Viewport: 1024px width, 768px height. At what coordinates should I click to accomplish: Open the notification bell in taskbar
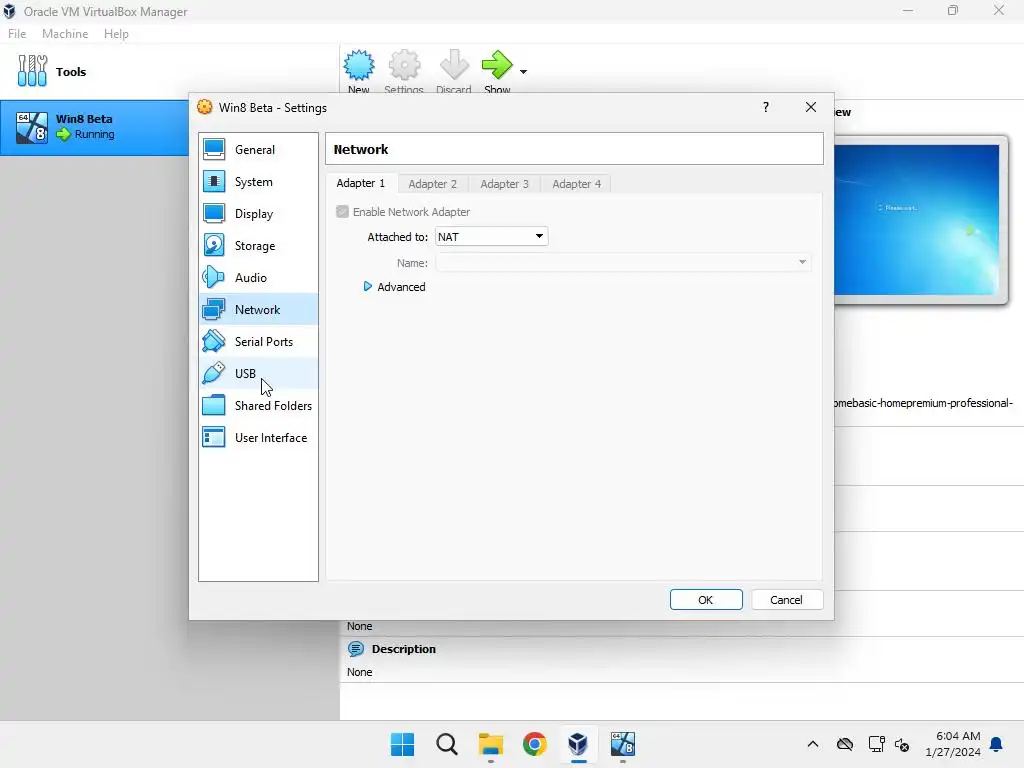point(997,744)
